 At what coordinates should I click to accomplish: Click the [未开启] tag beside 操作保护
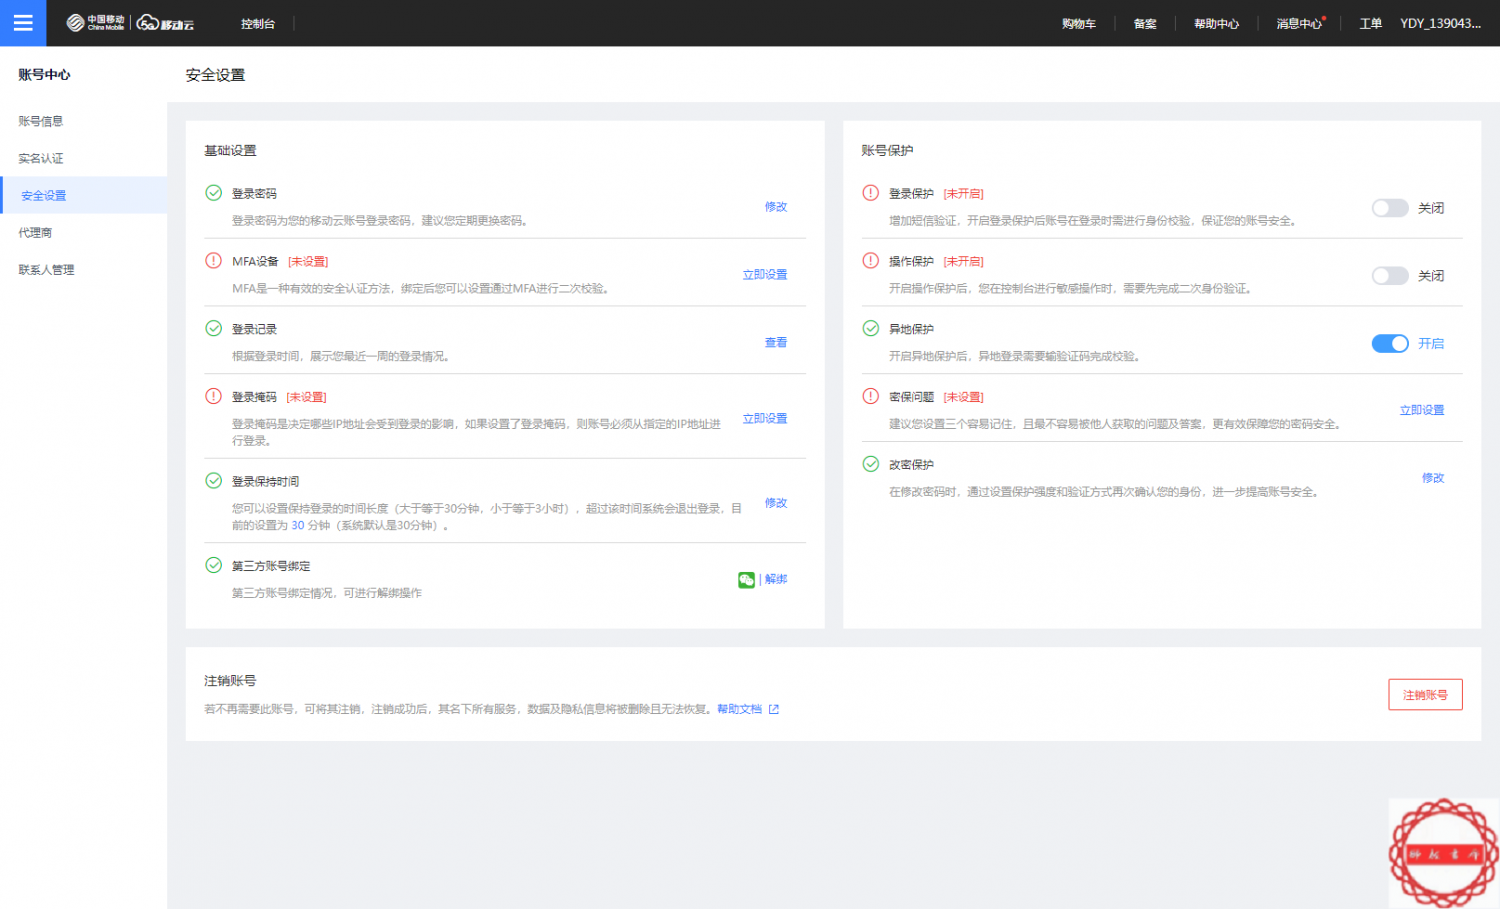pos(964,262)
